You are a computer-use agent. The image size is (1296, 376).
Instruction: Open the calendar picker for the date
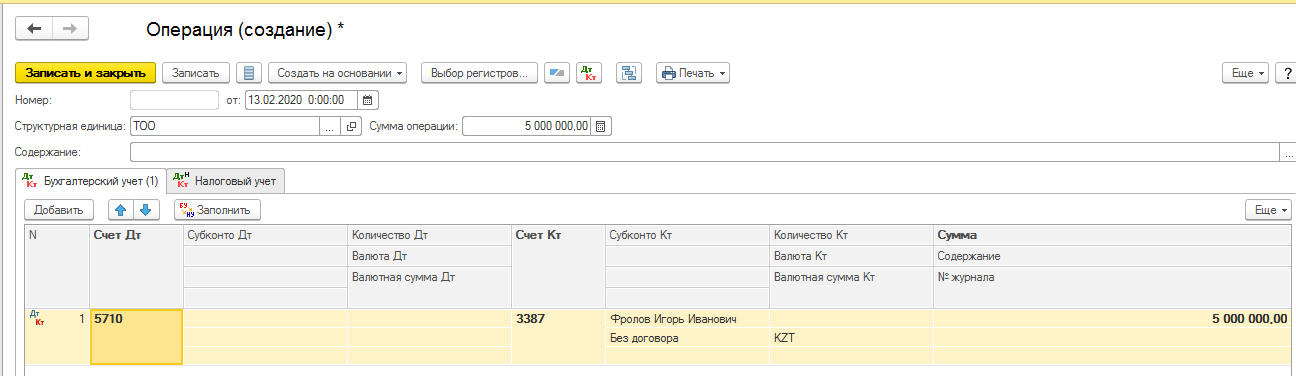(368, 100)
